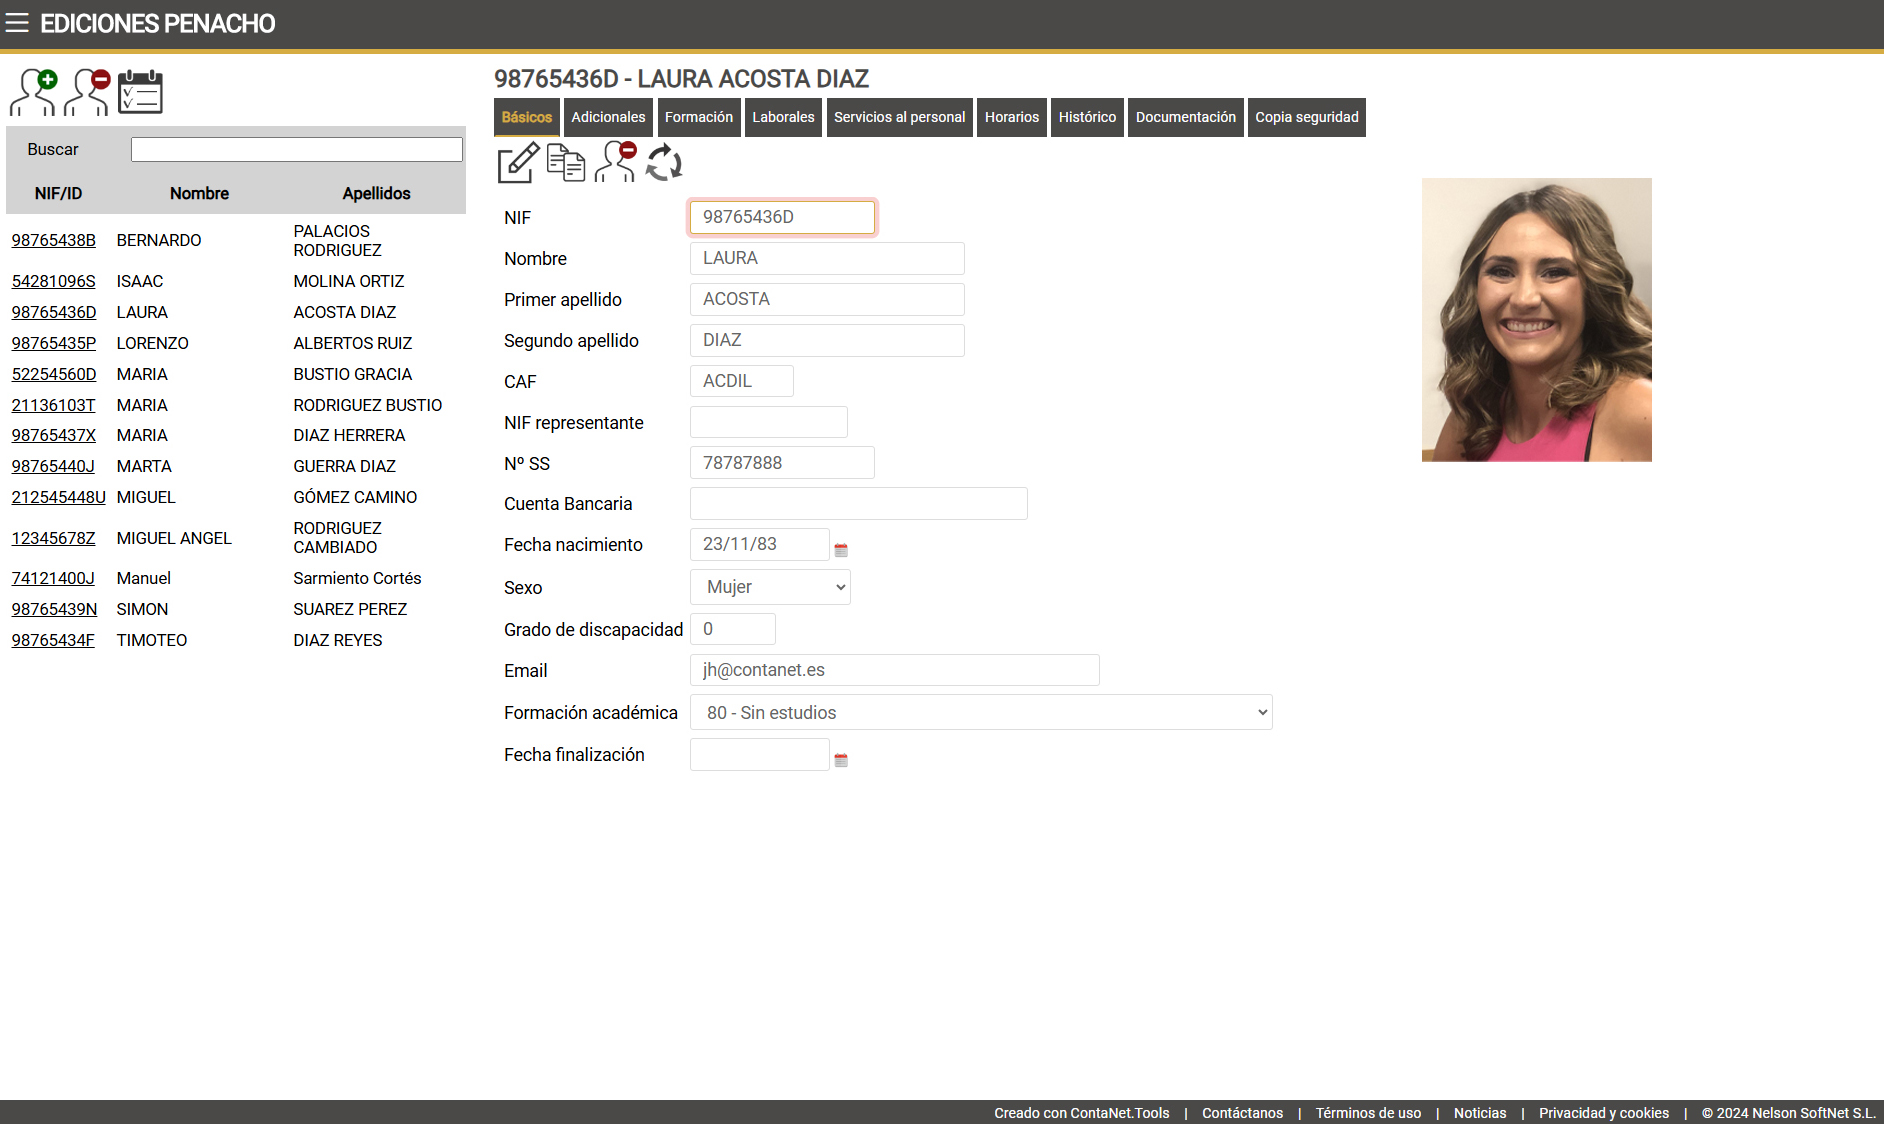Click the Cuenta Bancaria field
1884x1124 pixels.
pyautogui.click(x=859, y=504)
